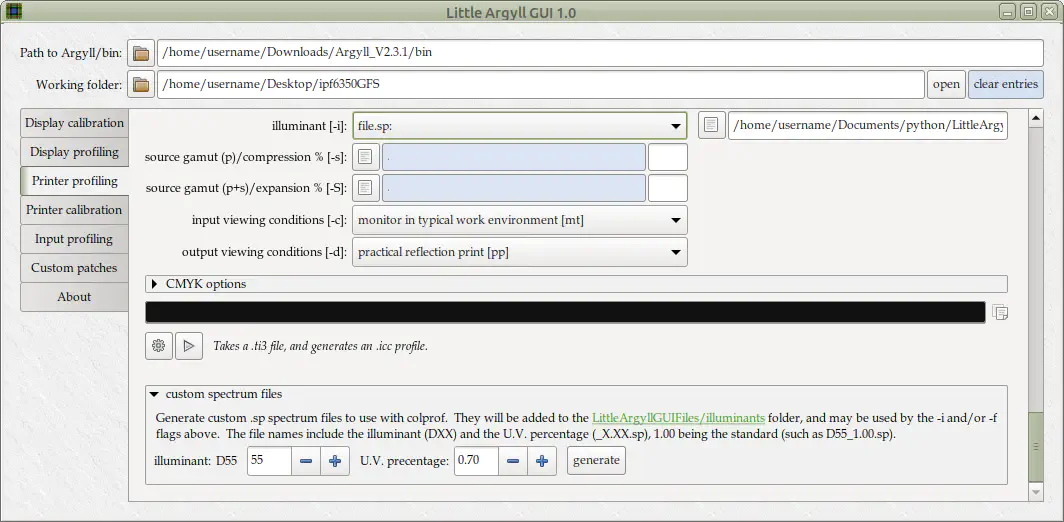Viewport: 1064px width, 522px height.
Task: Go to Printer calibration tab
Action: point(74,210)
